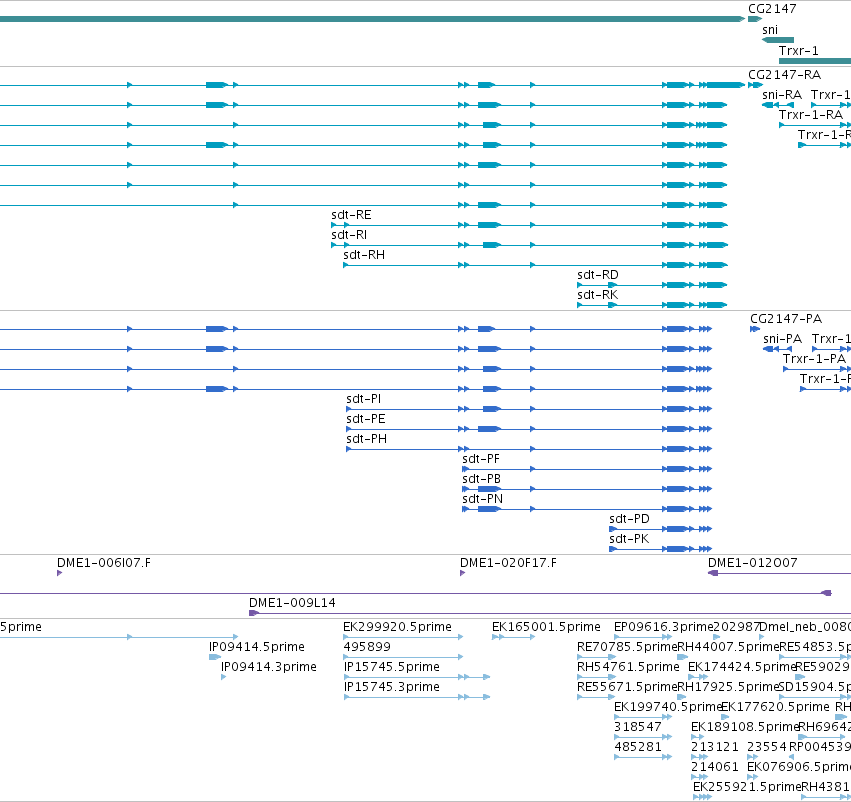The height and width of the screenshot is (802, 851).
Task: Click the RH17925.5prime EST label
Action: pyautogui.click(x=728, y=688)
